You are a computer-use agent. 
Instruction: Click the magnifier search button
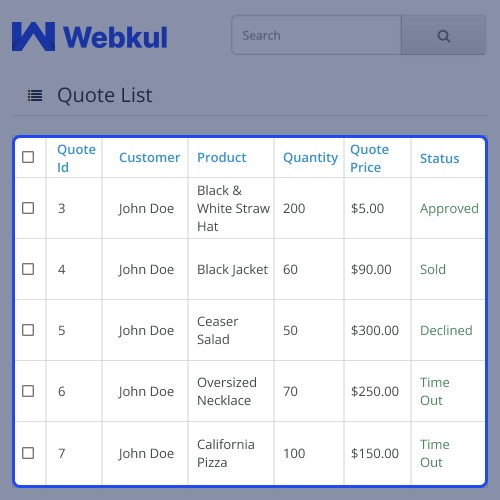click(443, 35)
